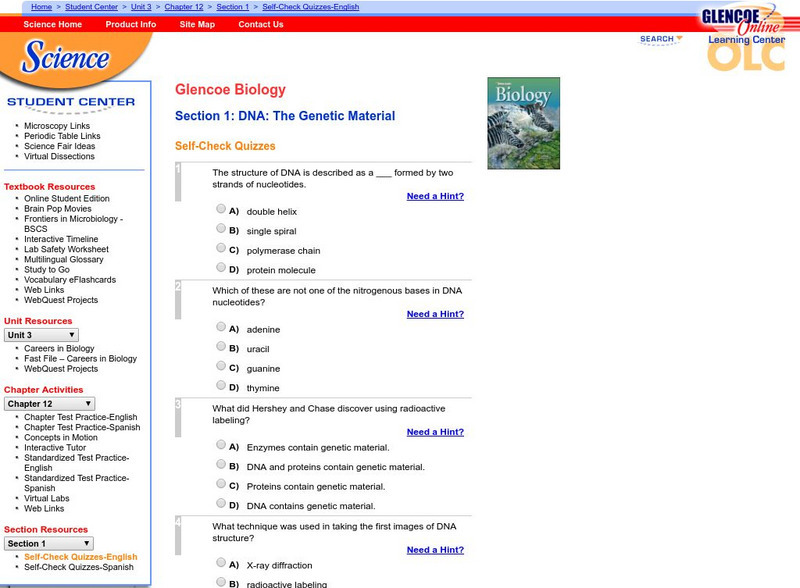Open Product Info in the top menu
The height and width of the screenshot is (588, 800).
point(130,24)
